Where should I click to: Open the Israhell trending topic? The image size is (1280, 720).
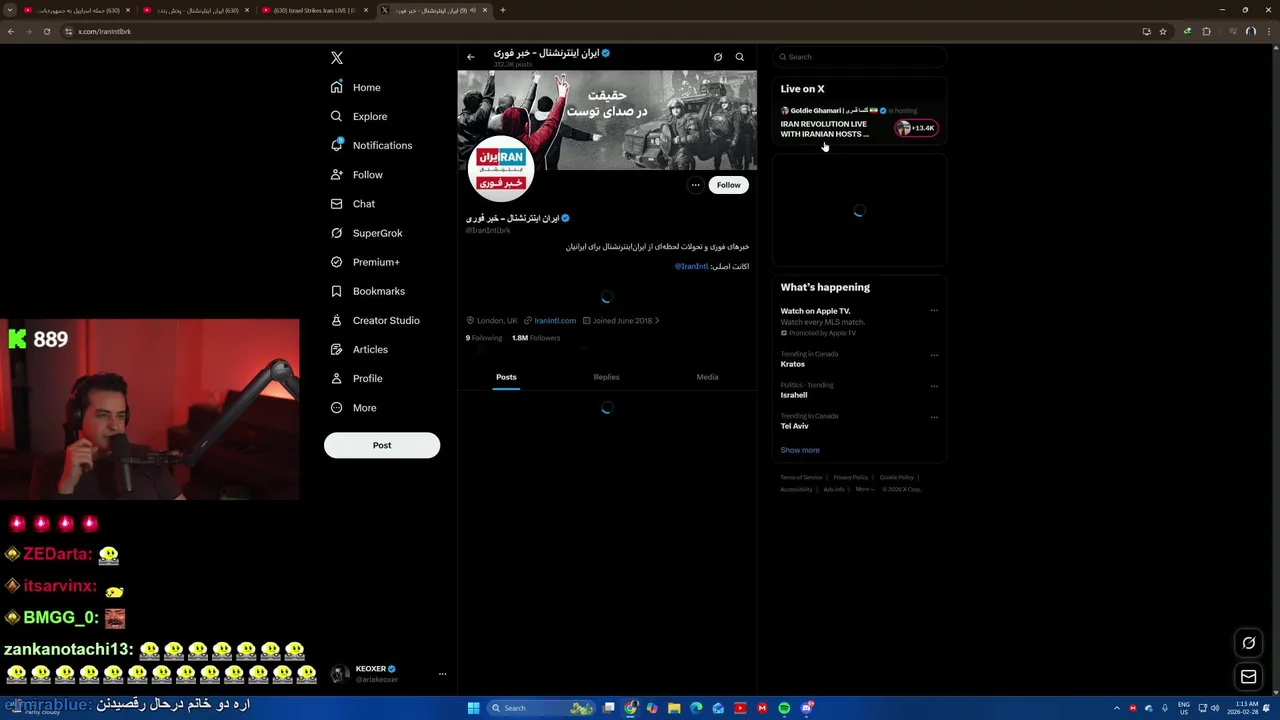click(x=794, y=395)
